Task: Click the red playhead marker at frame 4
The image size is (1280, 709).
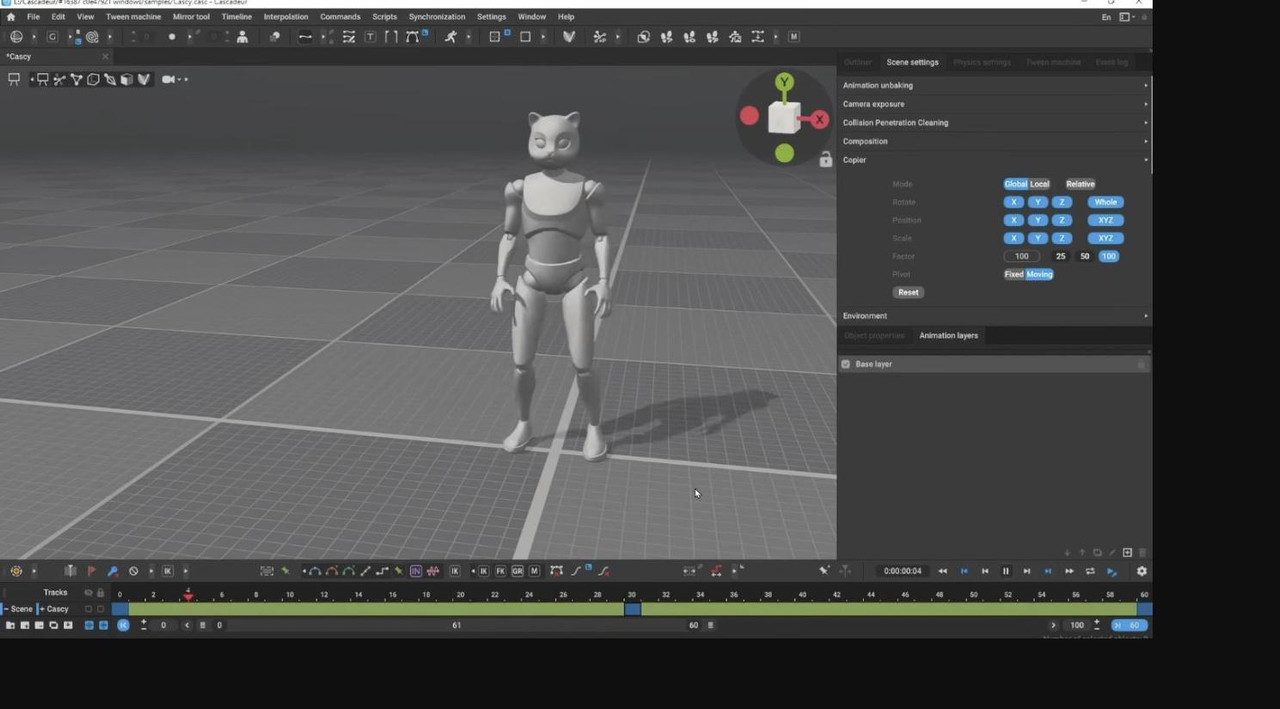Action: tap(188, 596)
